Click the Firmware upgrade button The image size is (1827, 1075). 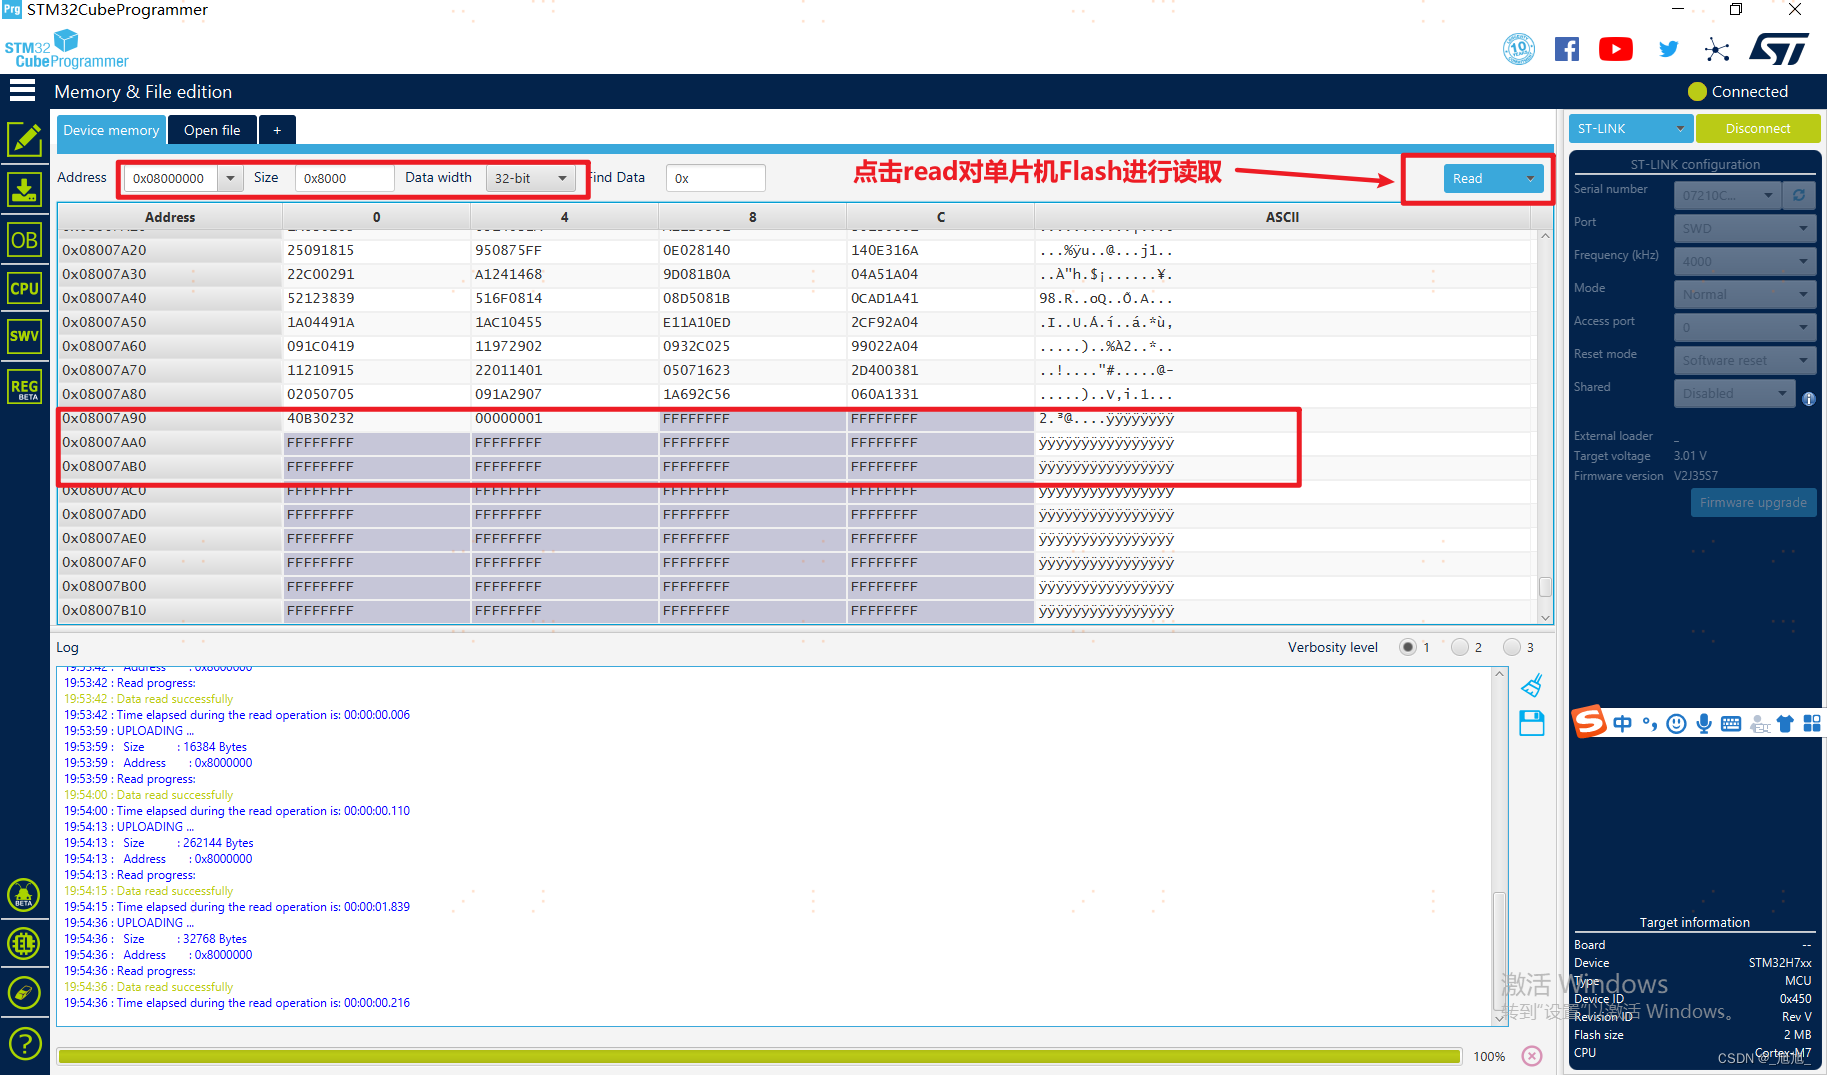1753,503
